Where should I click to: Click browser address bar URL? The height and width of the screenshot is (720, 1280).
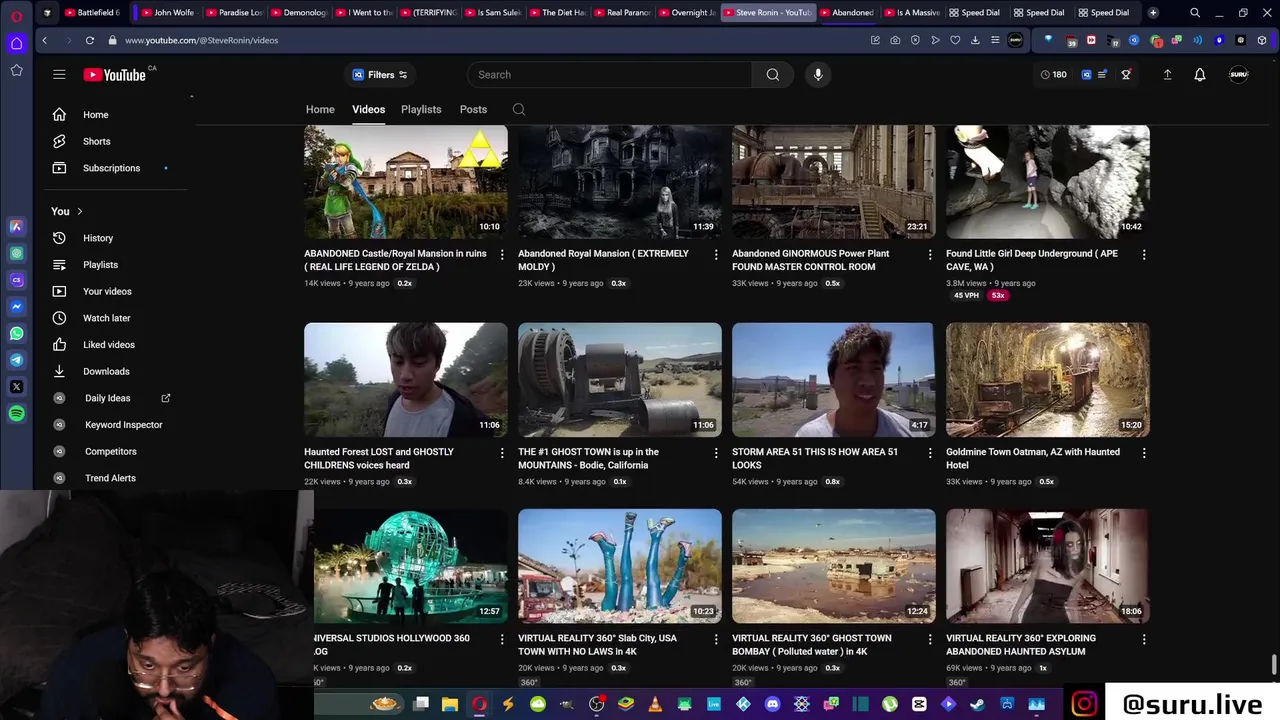click(201, 40)
